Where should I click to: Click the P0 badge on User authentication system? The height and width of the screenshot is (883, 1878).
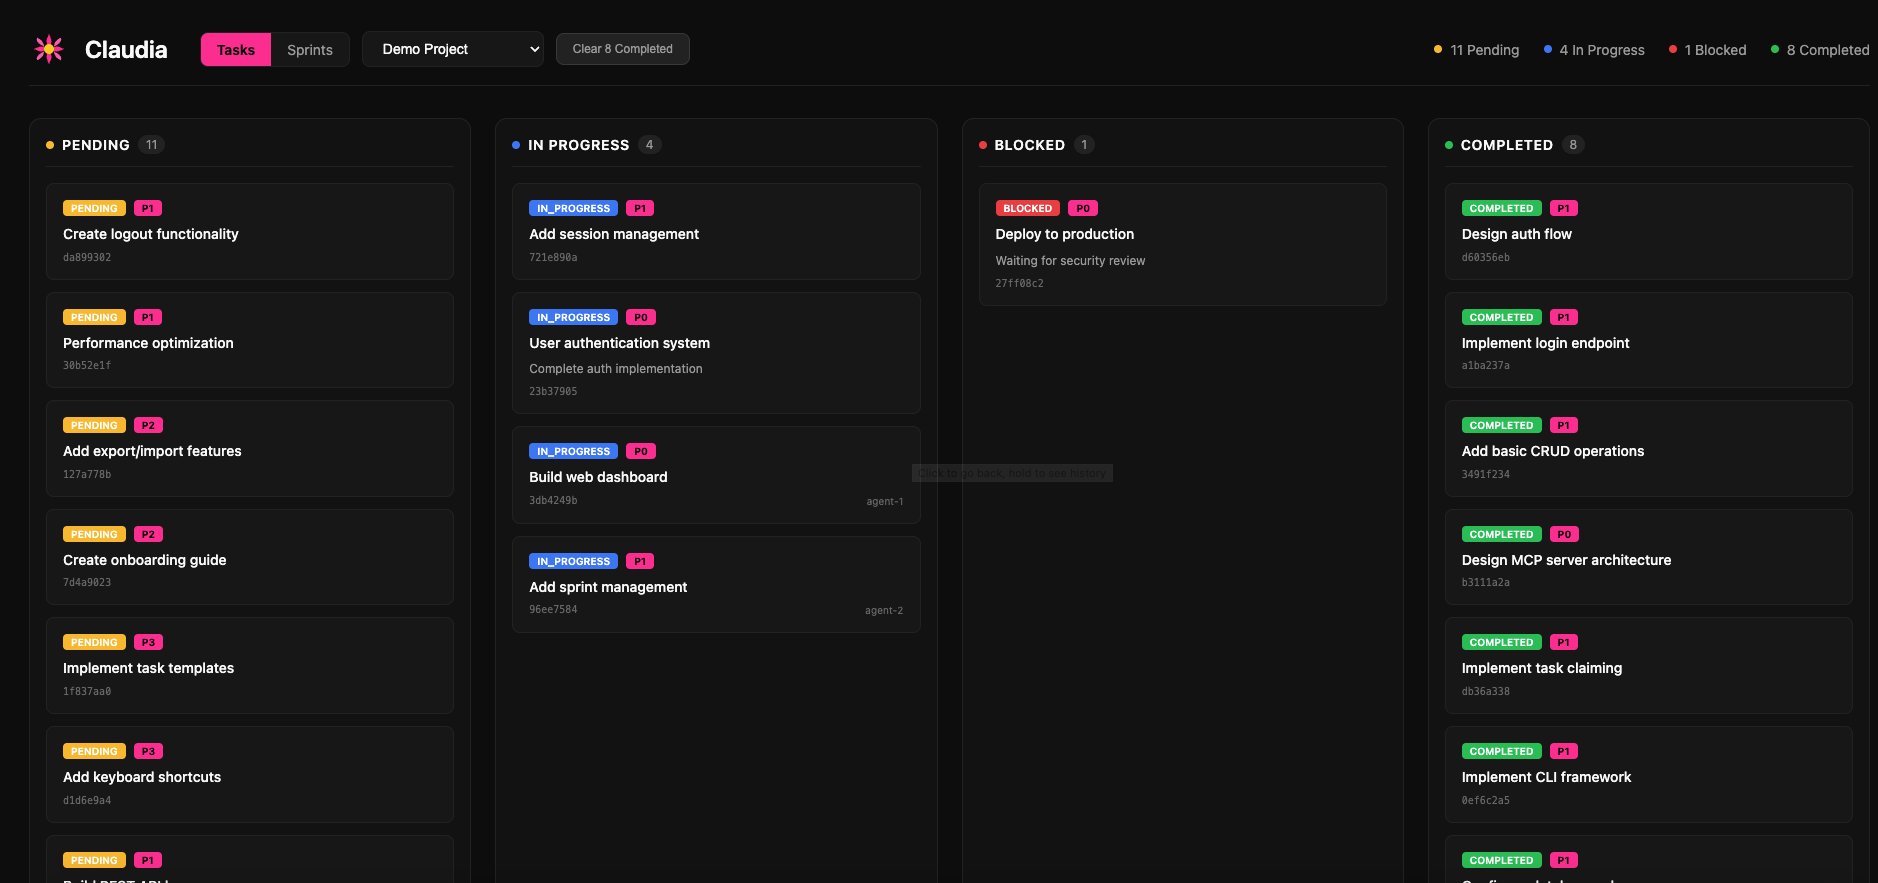[640, 317]
